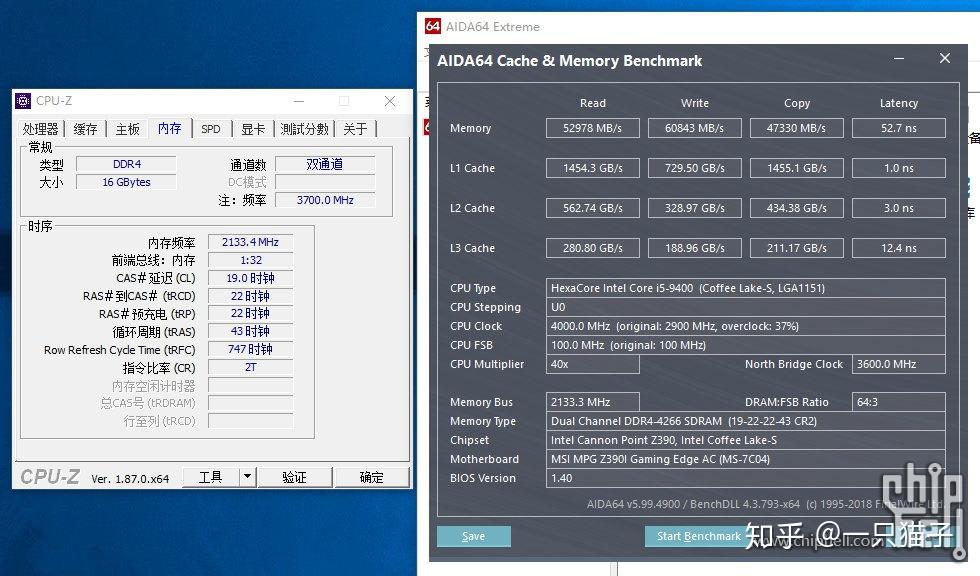
Task: Select the 内存 tab in CPU-Z
Action: tap(169, 128)
